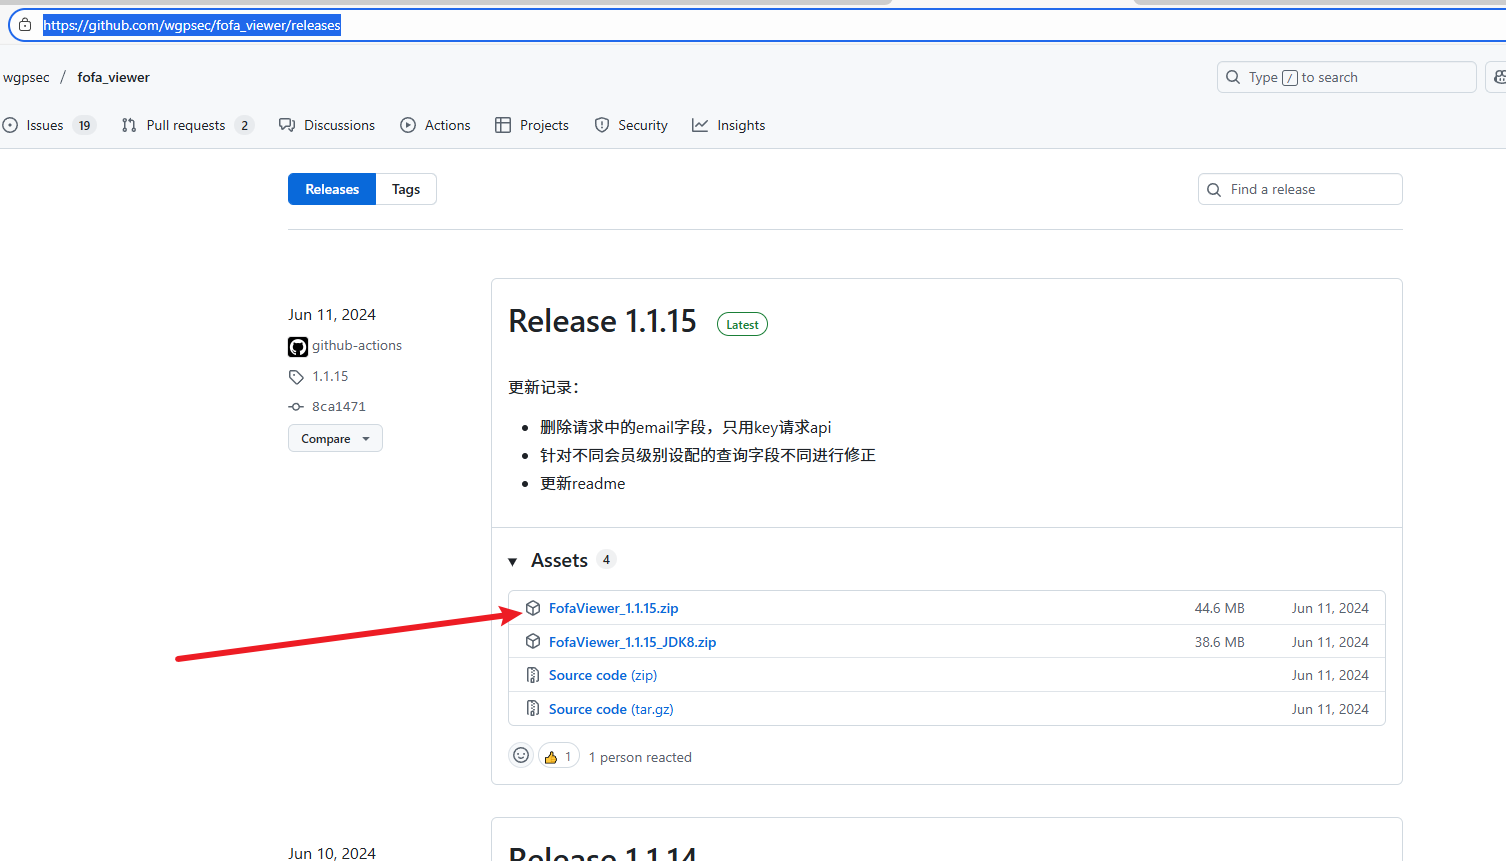Click the 更新readme bullet text

point(582,483)
